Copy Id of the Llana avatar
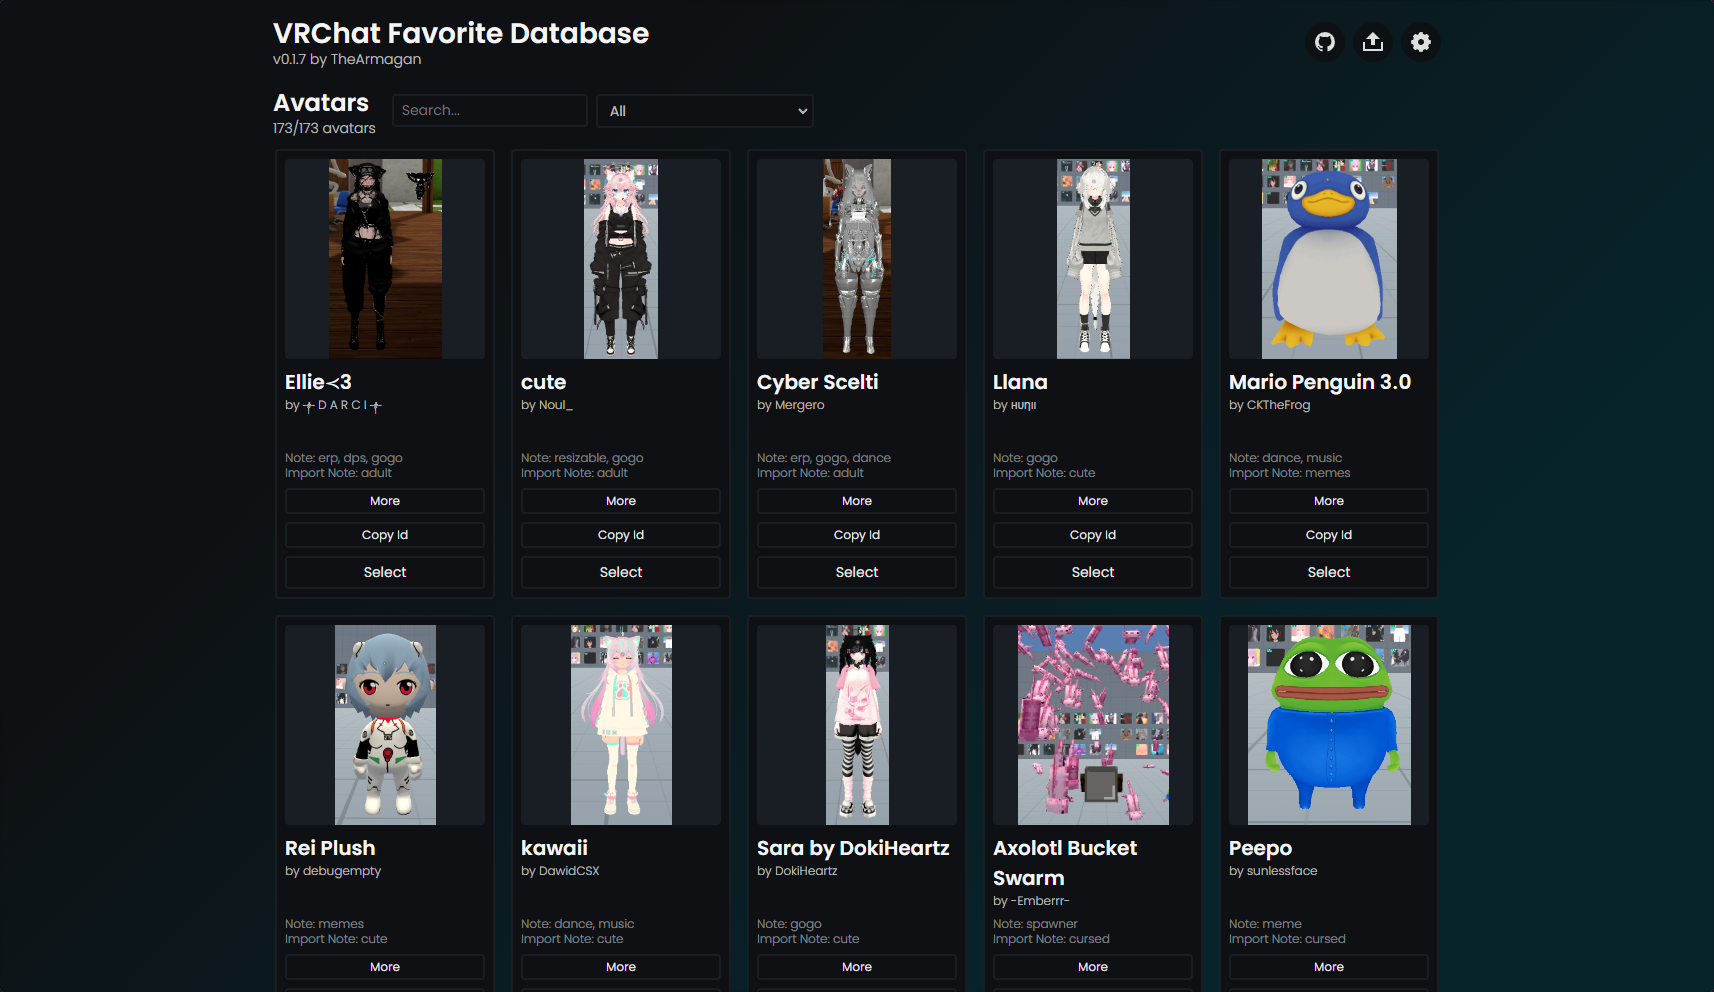 1093,535
